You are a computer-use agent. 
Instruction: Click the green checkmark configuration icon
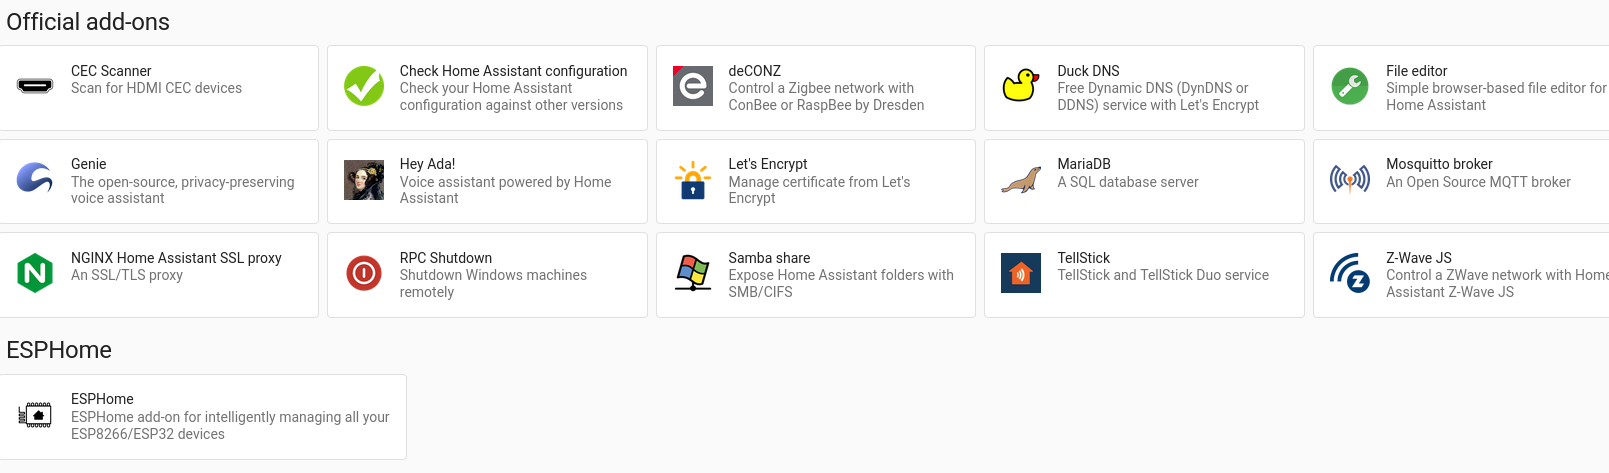click(x=364, y=86)
